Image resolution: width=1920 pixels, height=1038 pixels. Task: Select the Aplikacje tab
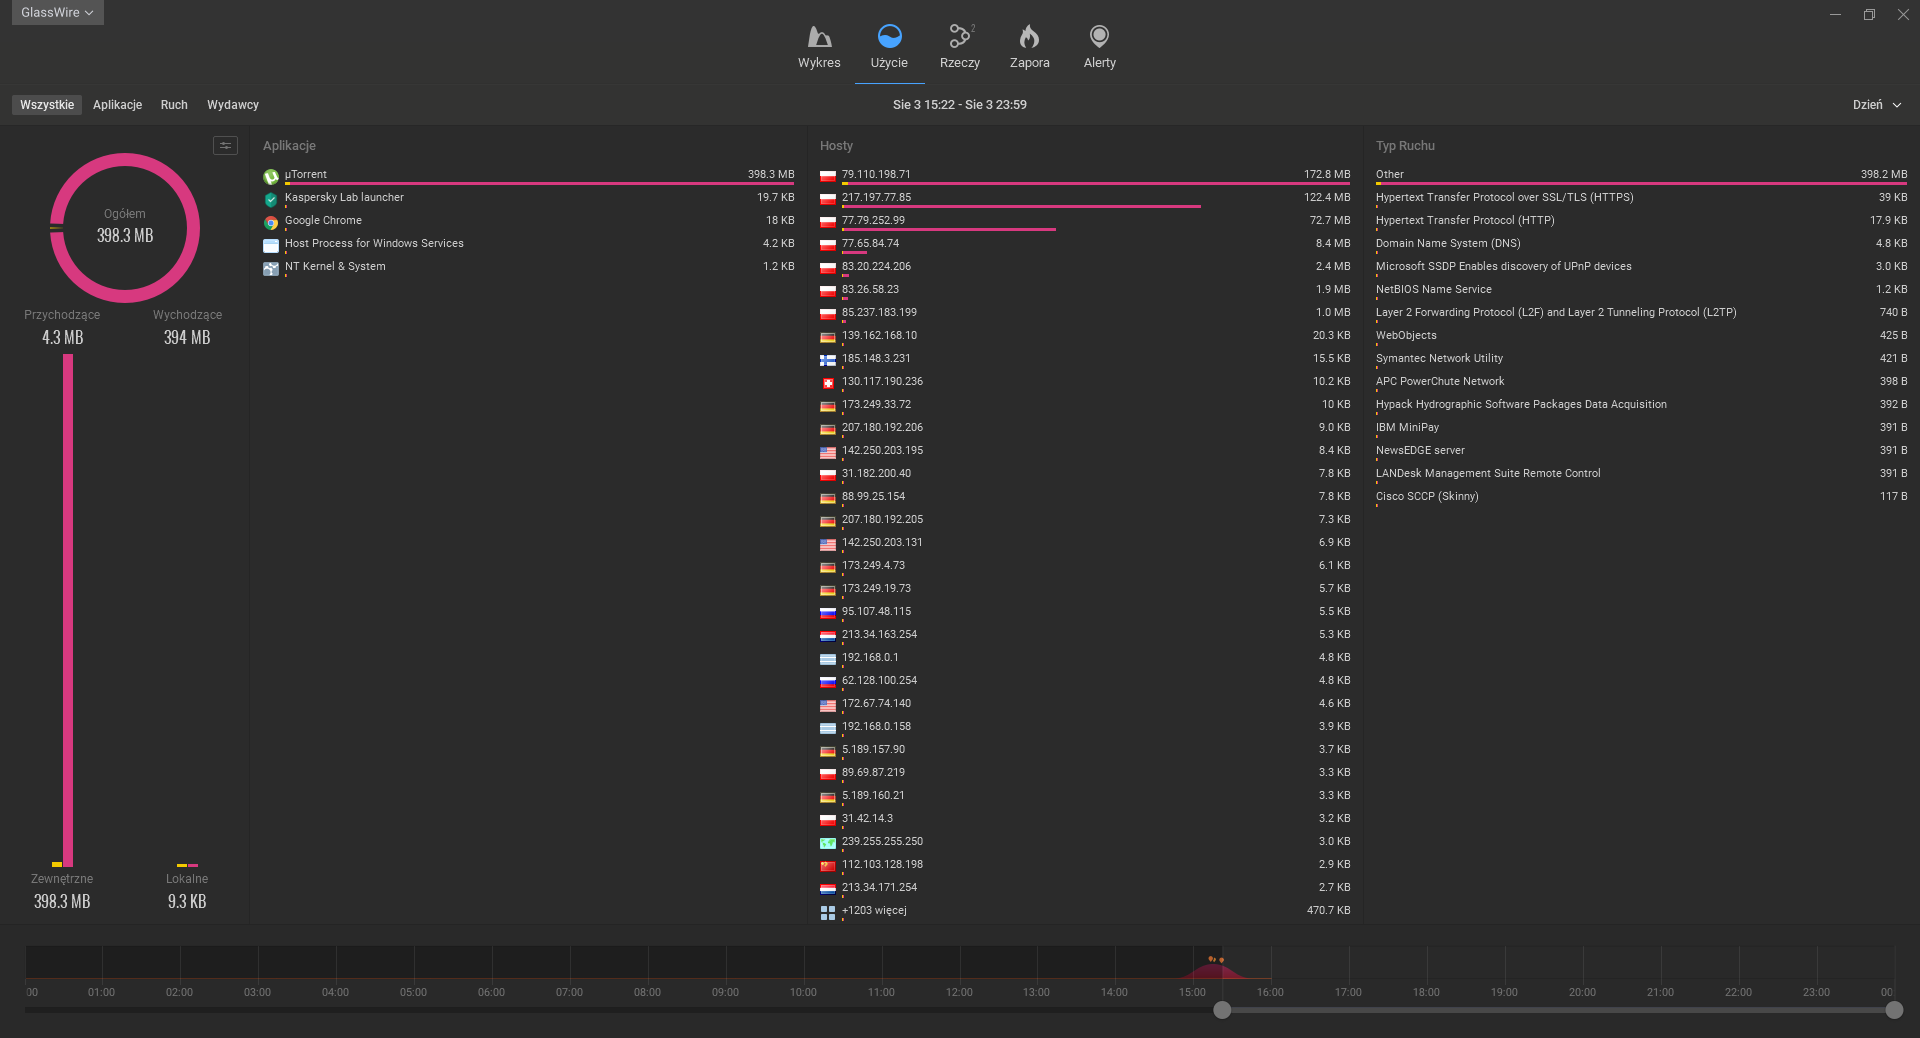(x=117, y=105)
